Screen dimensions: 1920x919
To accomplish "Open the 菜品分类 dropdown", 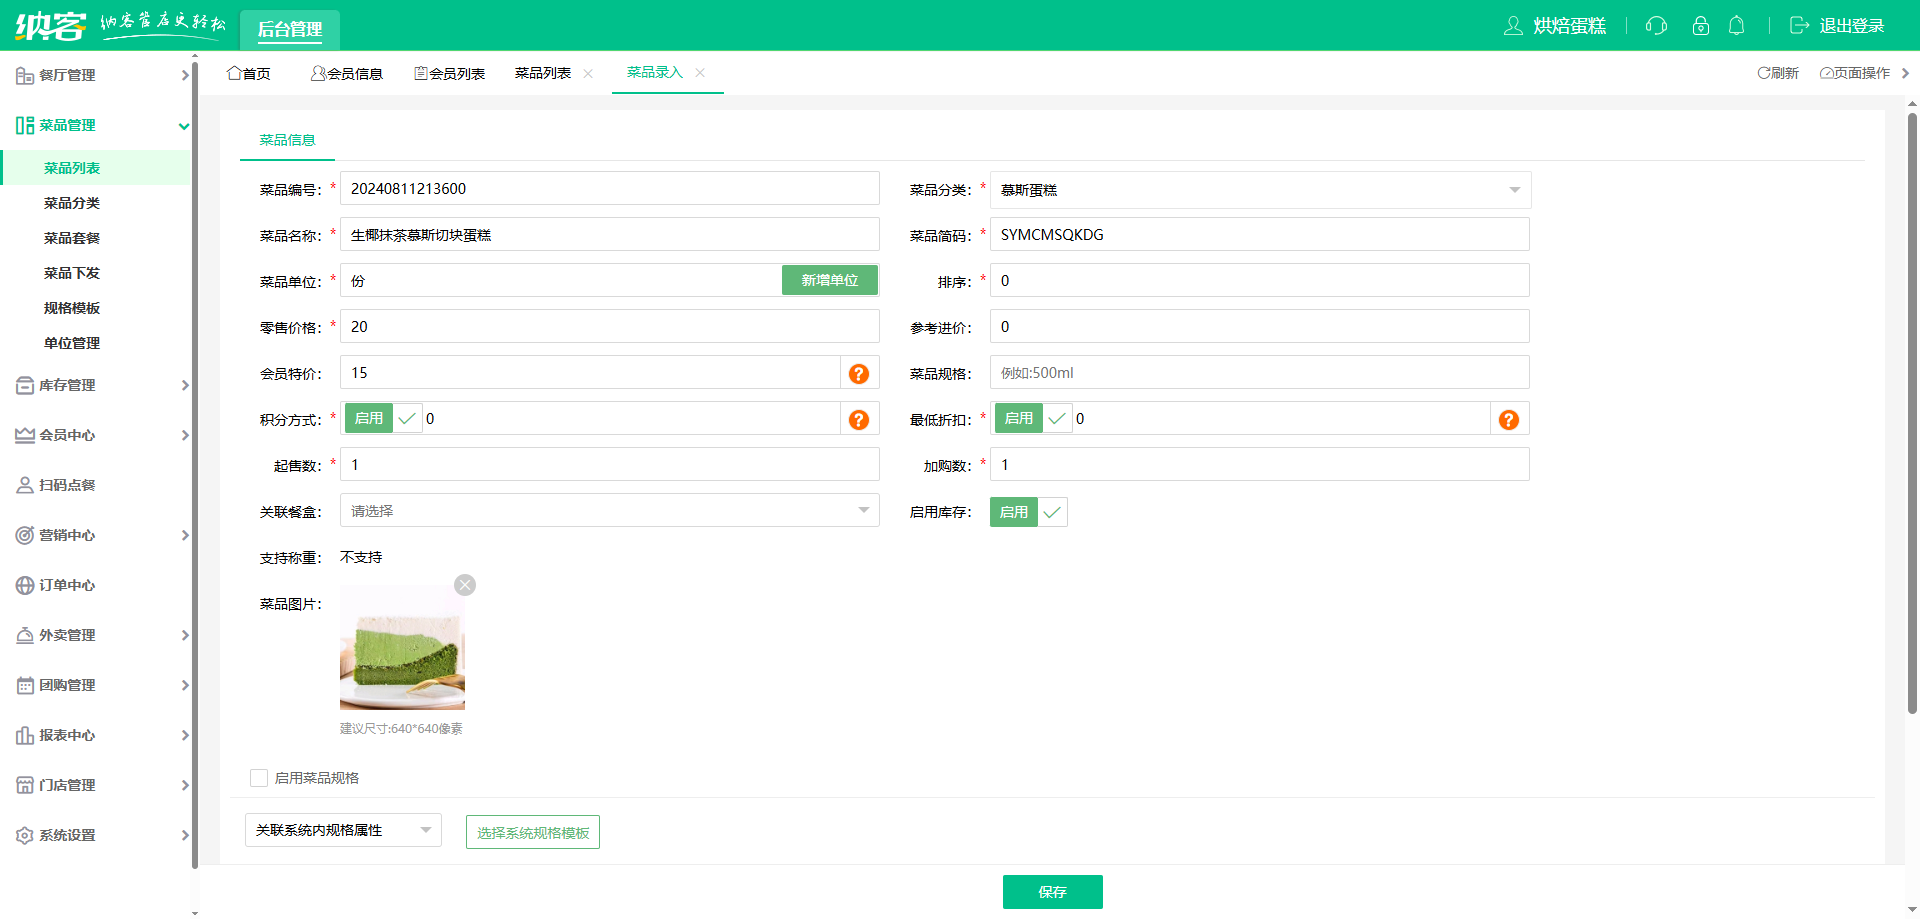I will pos(1260,190).
